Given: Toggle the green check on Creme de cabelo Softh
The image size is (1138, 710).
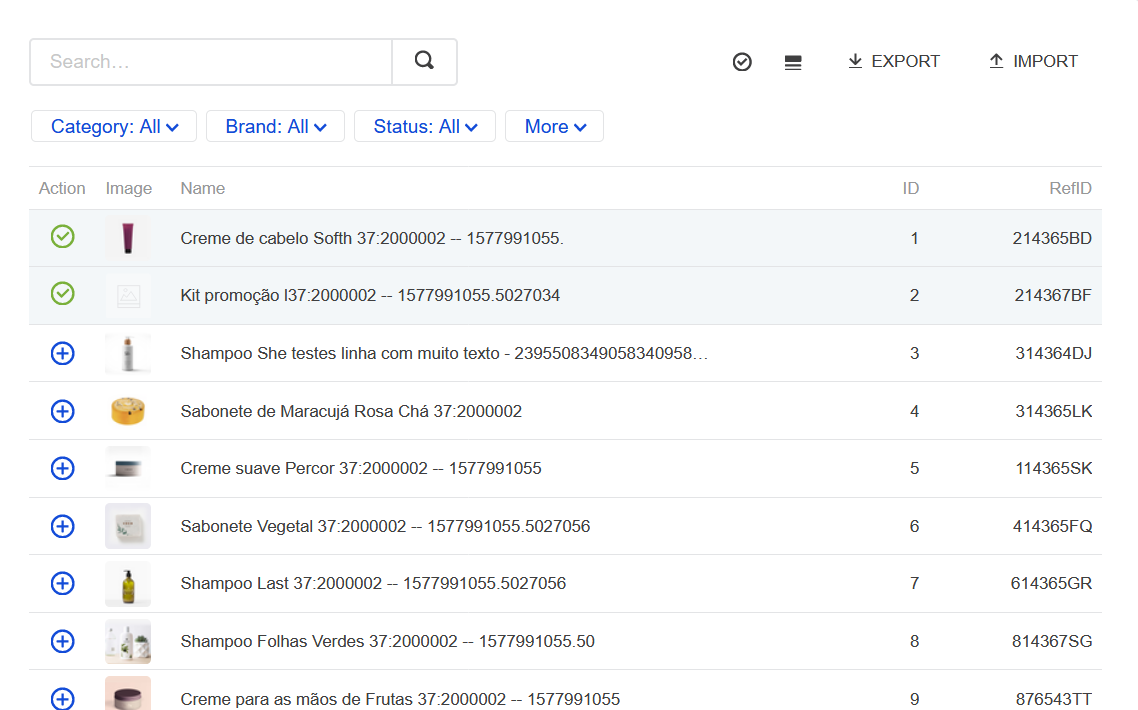Looking at the screenshot, I should pyautogui.click(x=62, y=238).
